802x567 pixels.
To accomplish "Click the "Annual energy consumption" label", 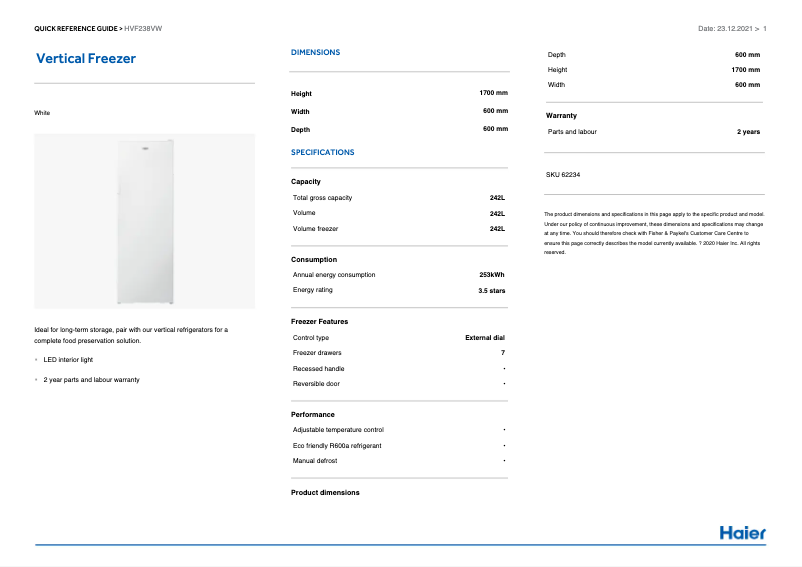I will coord(334,275).
